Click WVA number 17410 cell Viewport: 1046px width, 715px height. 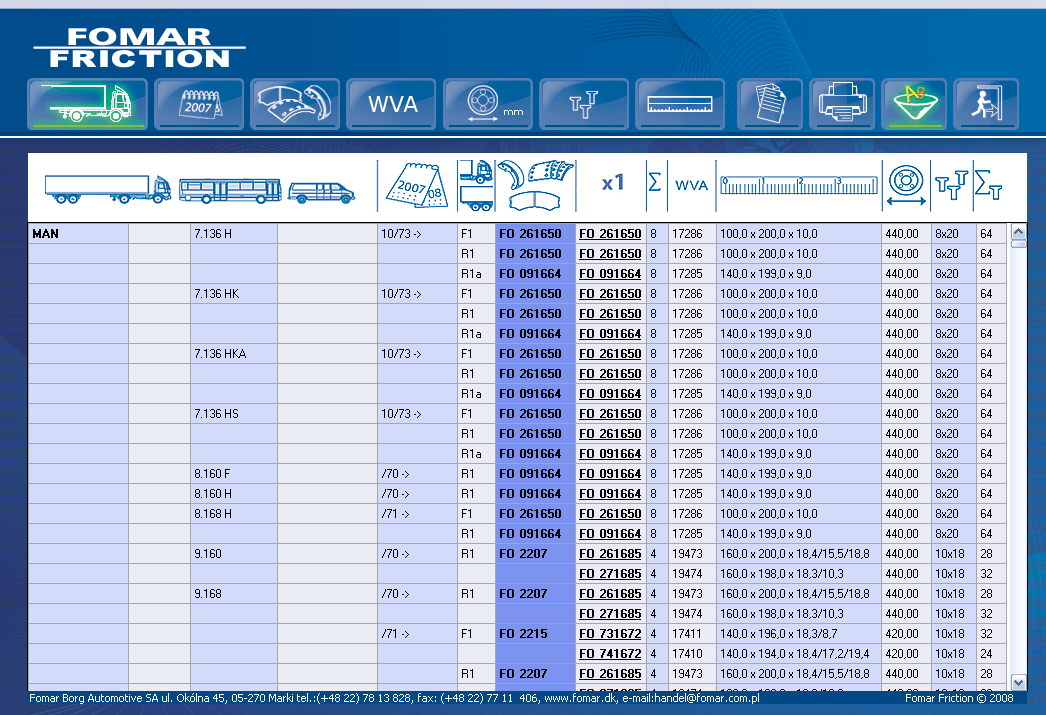click(x=691, y=654)
